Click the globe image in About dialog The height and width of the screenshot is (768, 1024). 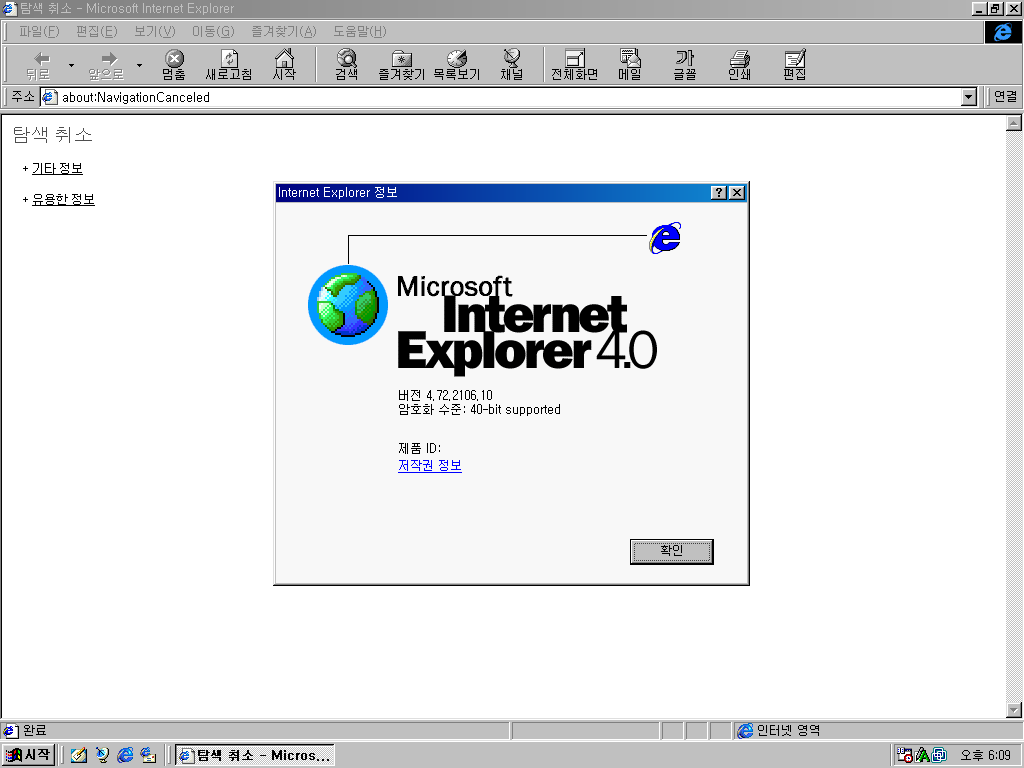(347, 305)
